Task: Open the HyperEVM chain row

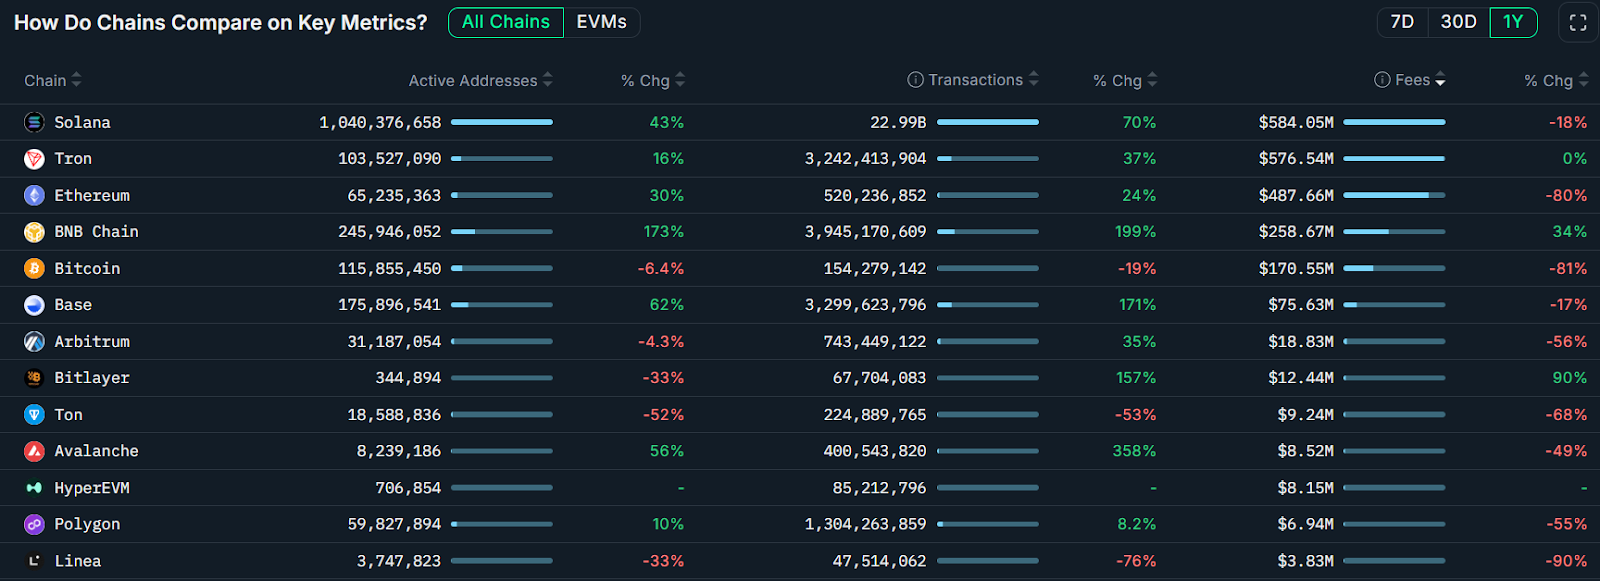Action: (x=92, y=488)
